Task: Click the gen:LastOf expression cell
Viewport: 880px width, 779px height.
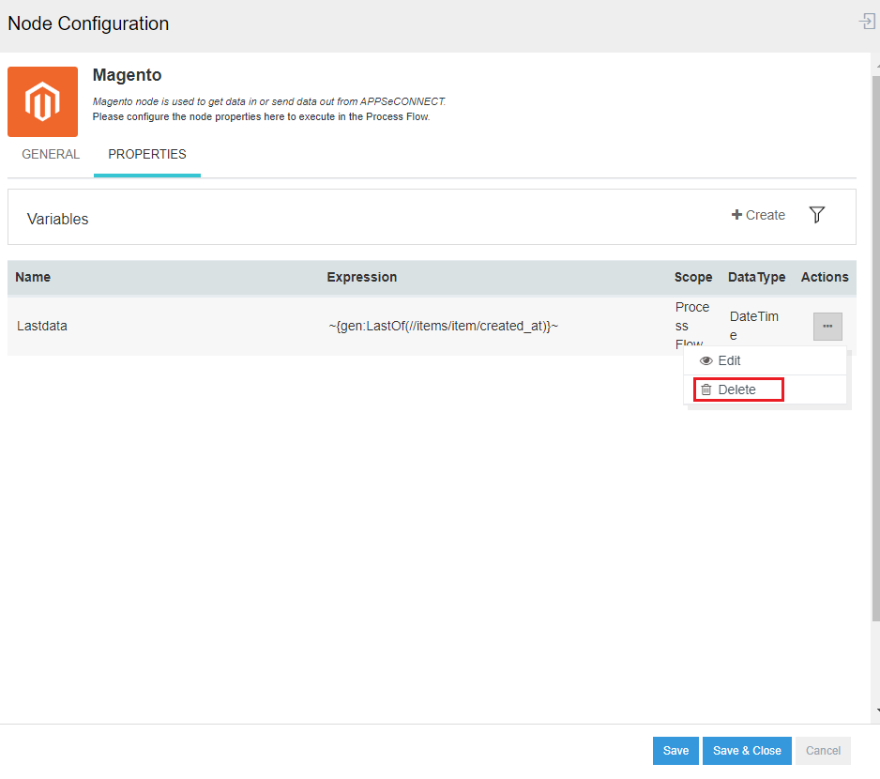Action: 443,326
